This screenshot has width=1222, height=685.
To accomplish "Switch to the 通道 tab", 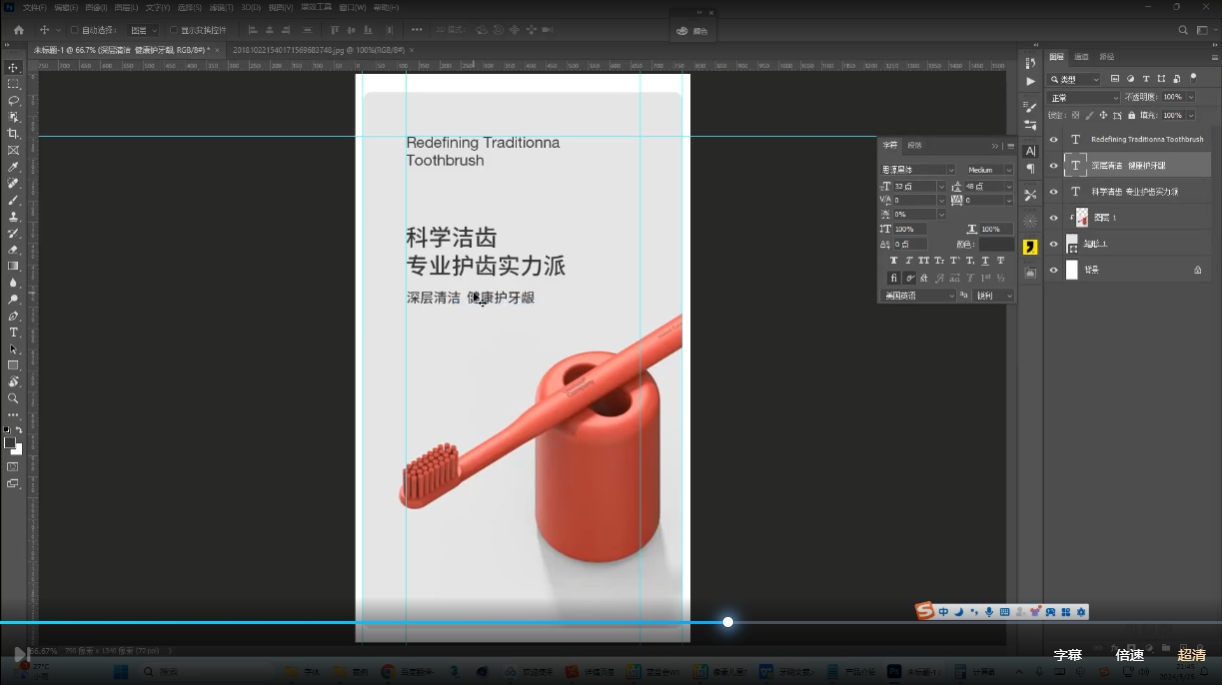I will click(x=1081, y=57).
